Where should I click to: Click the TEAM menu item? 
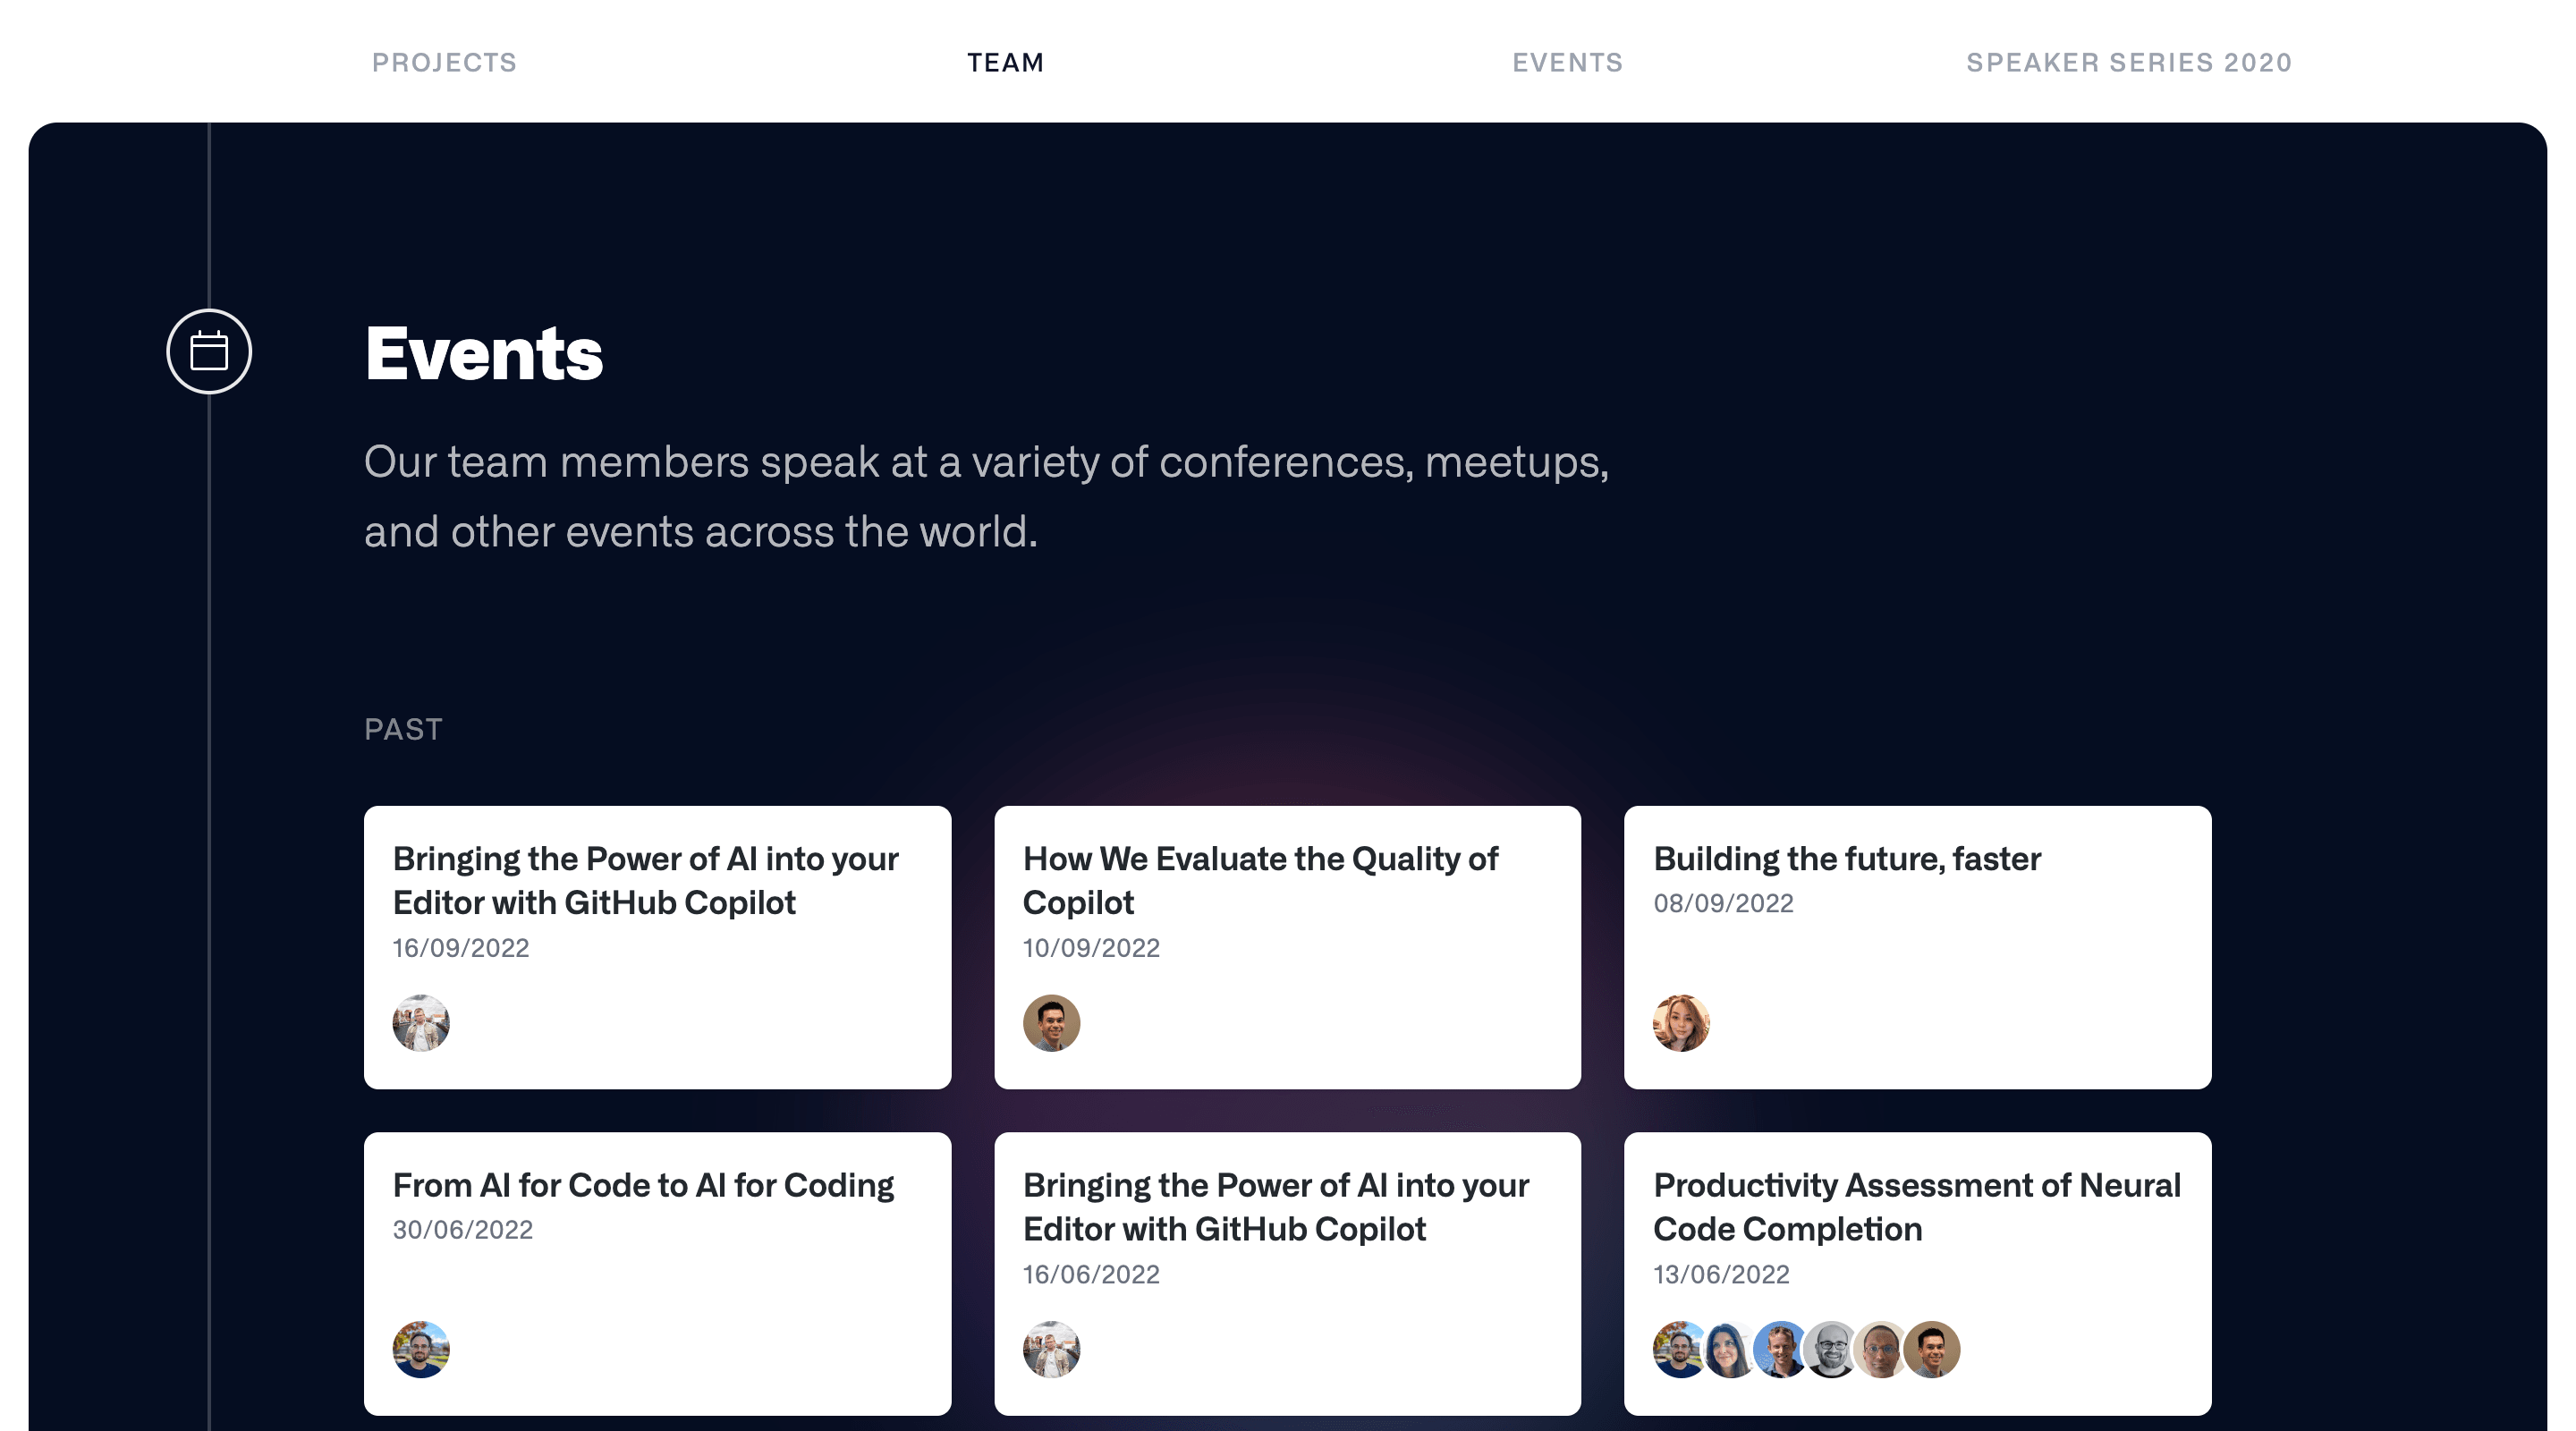(1004, 62)
